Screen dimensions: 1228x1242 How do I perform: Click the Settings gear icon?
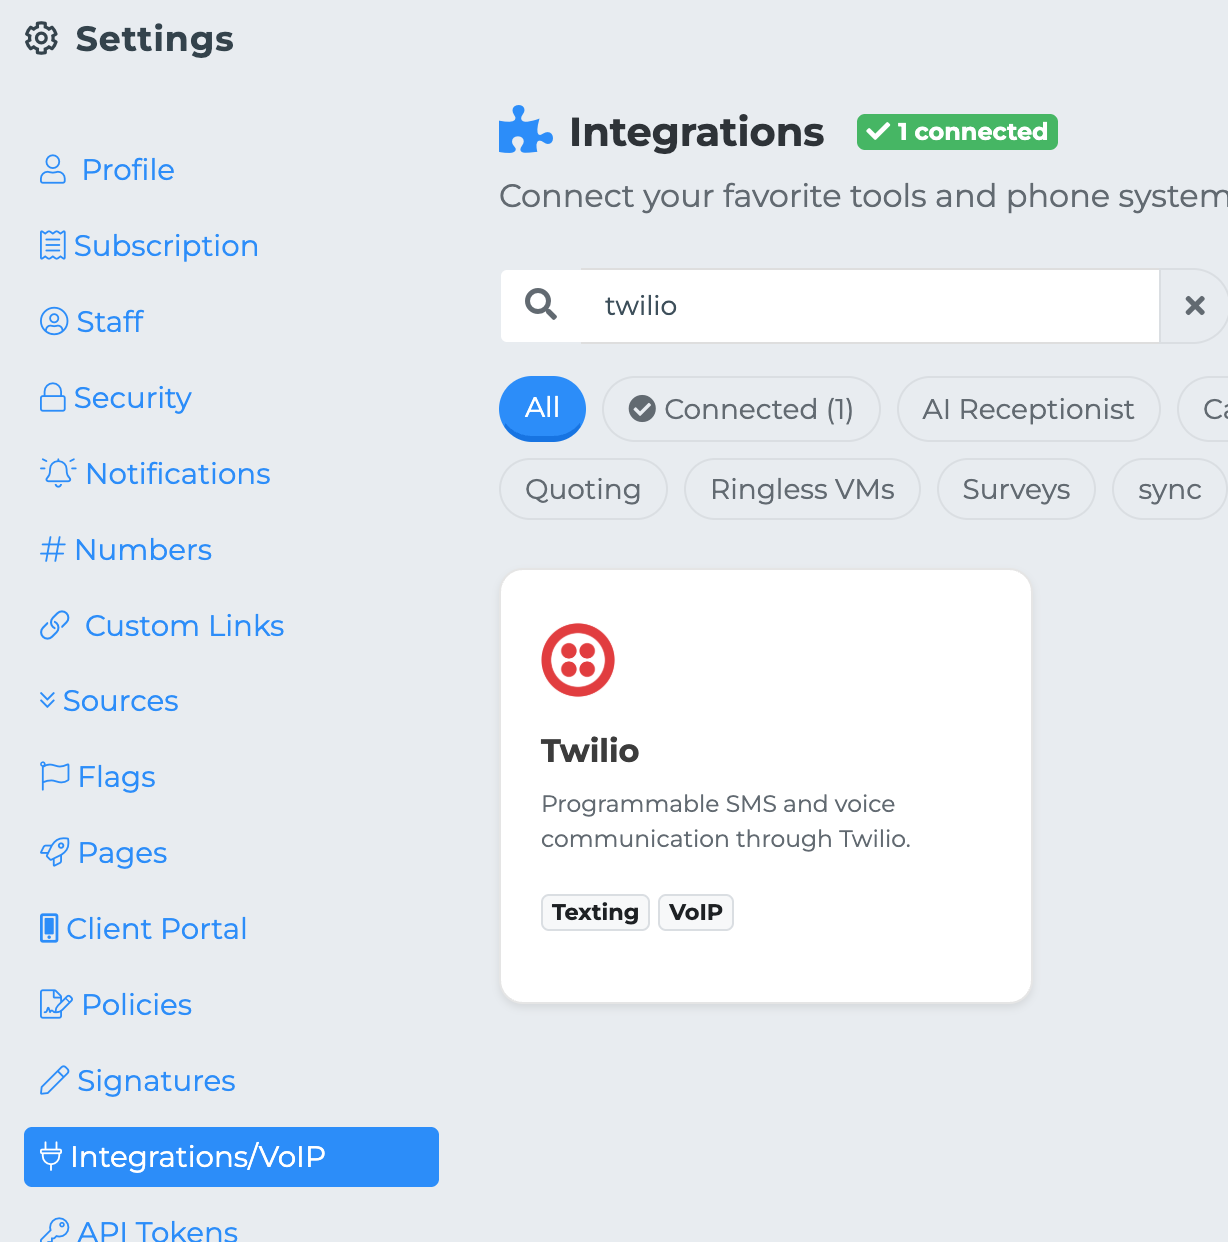pyautogui.click(x=42, y=39)
